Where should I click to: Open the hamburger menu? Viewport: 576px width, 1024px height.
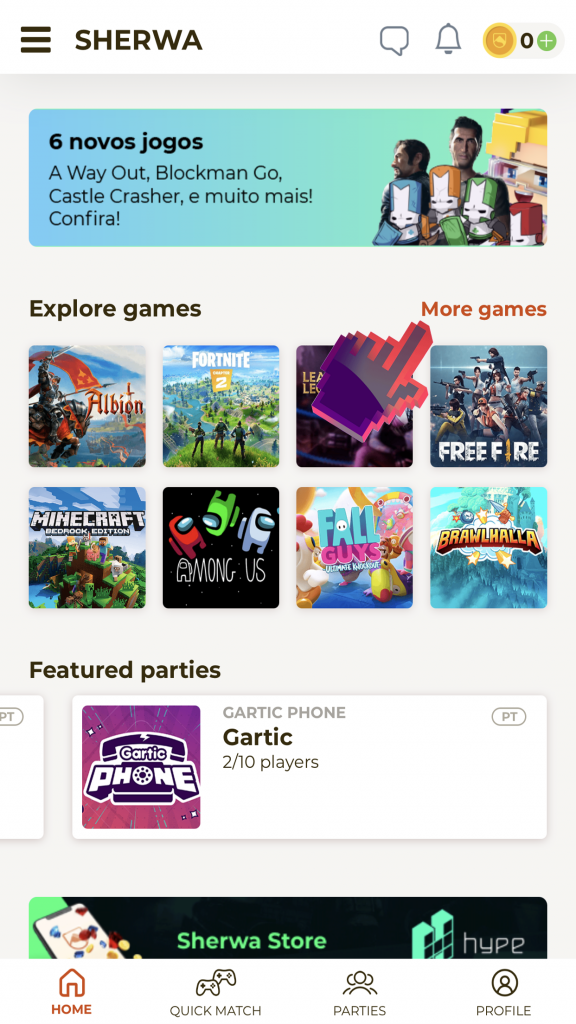coord(36,40)
